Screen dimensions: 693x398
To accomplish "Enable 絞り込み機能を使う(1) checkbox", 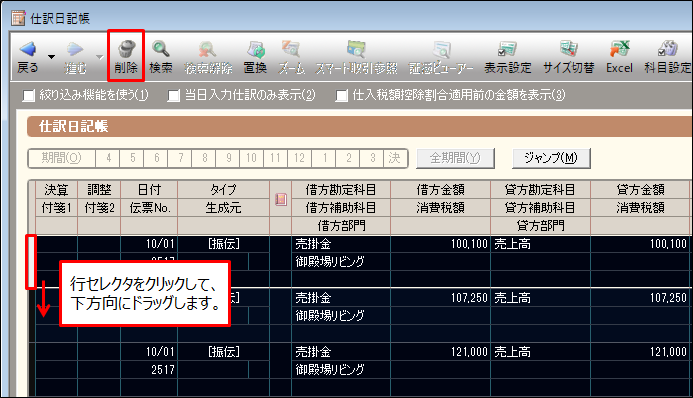I will point(28,95).
